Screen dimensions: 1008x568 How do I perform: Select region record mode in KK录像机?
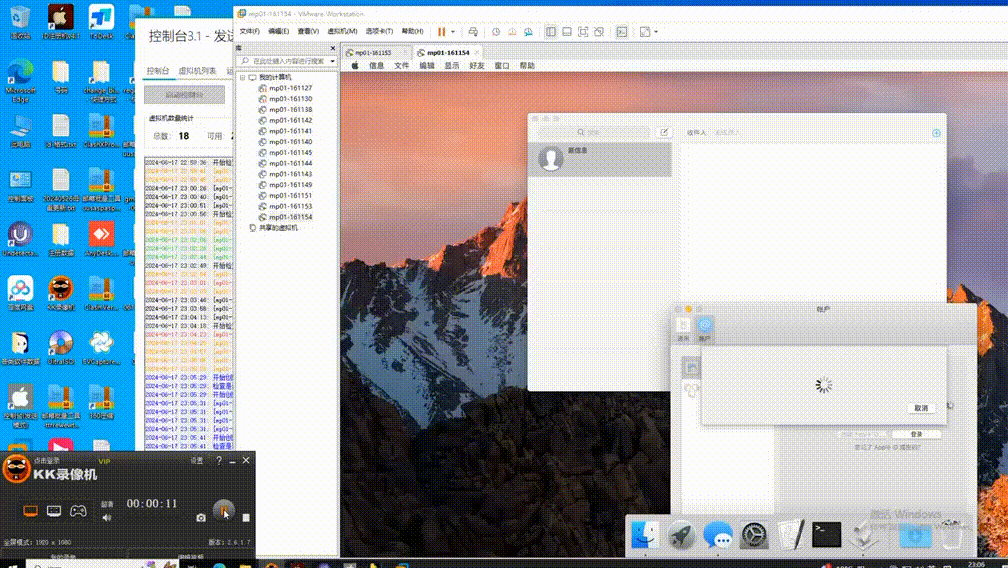click(x=54, y=511)
